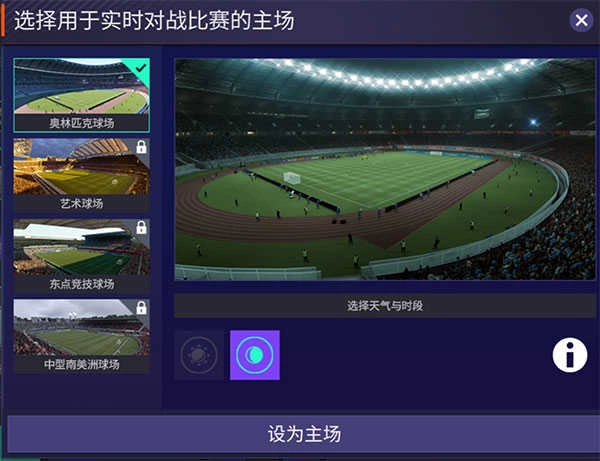Viewport: 600px width, 461px height.
Task: Close the stadium selection dialog
Action: [x=581, y=20]
